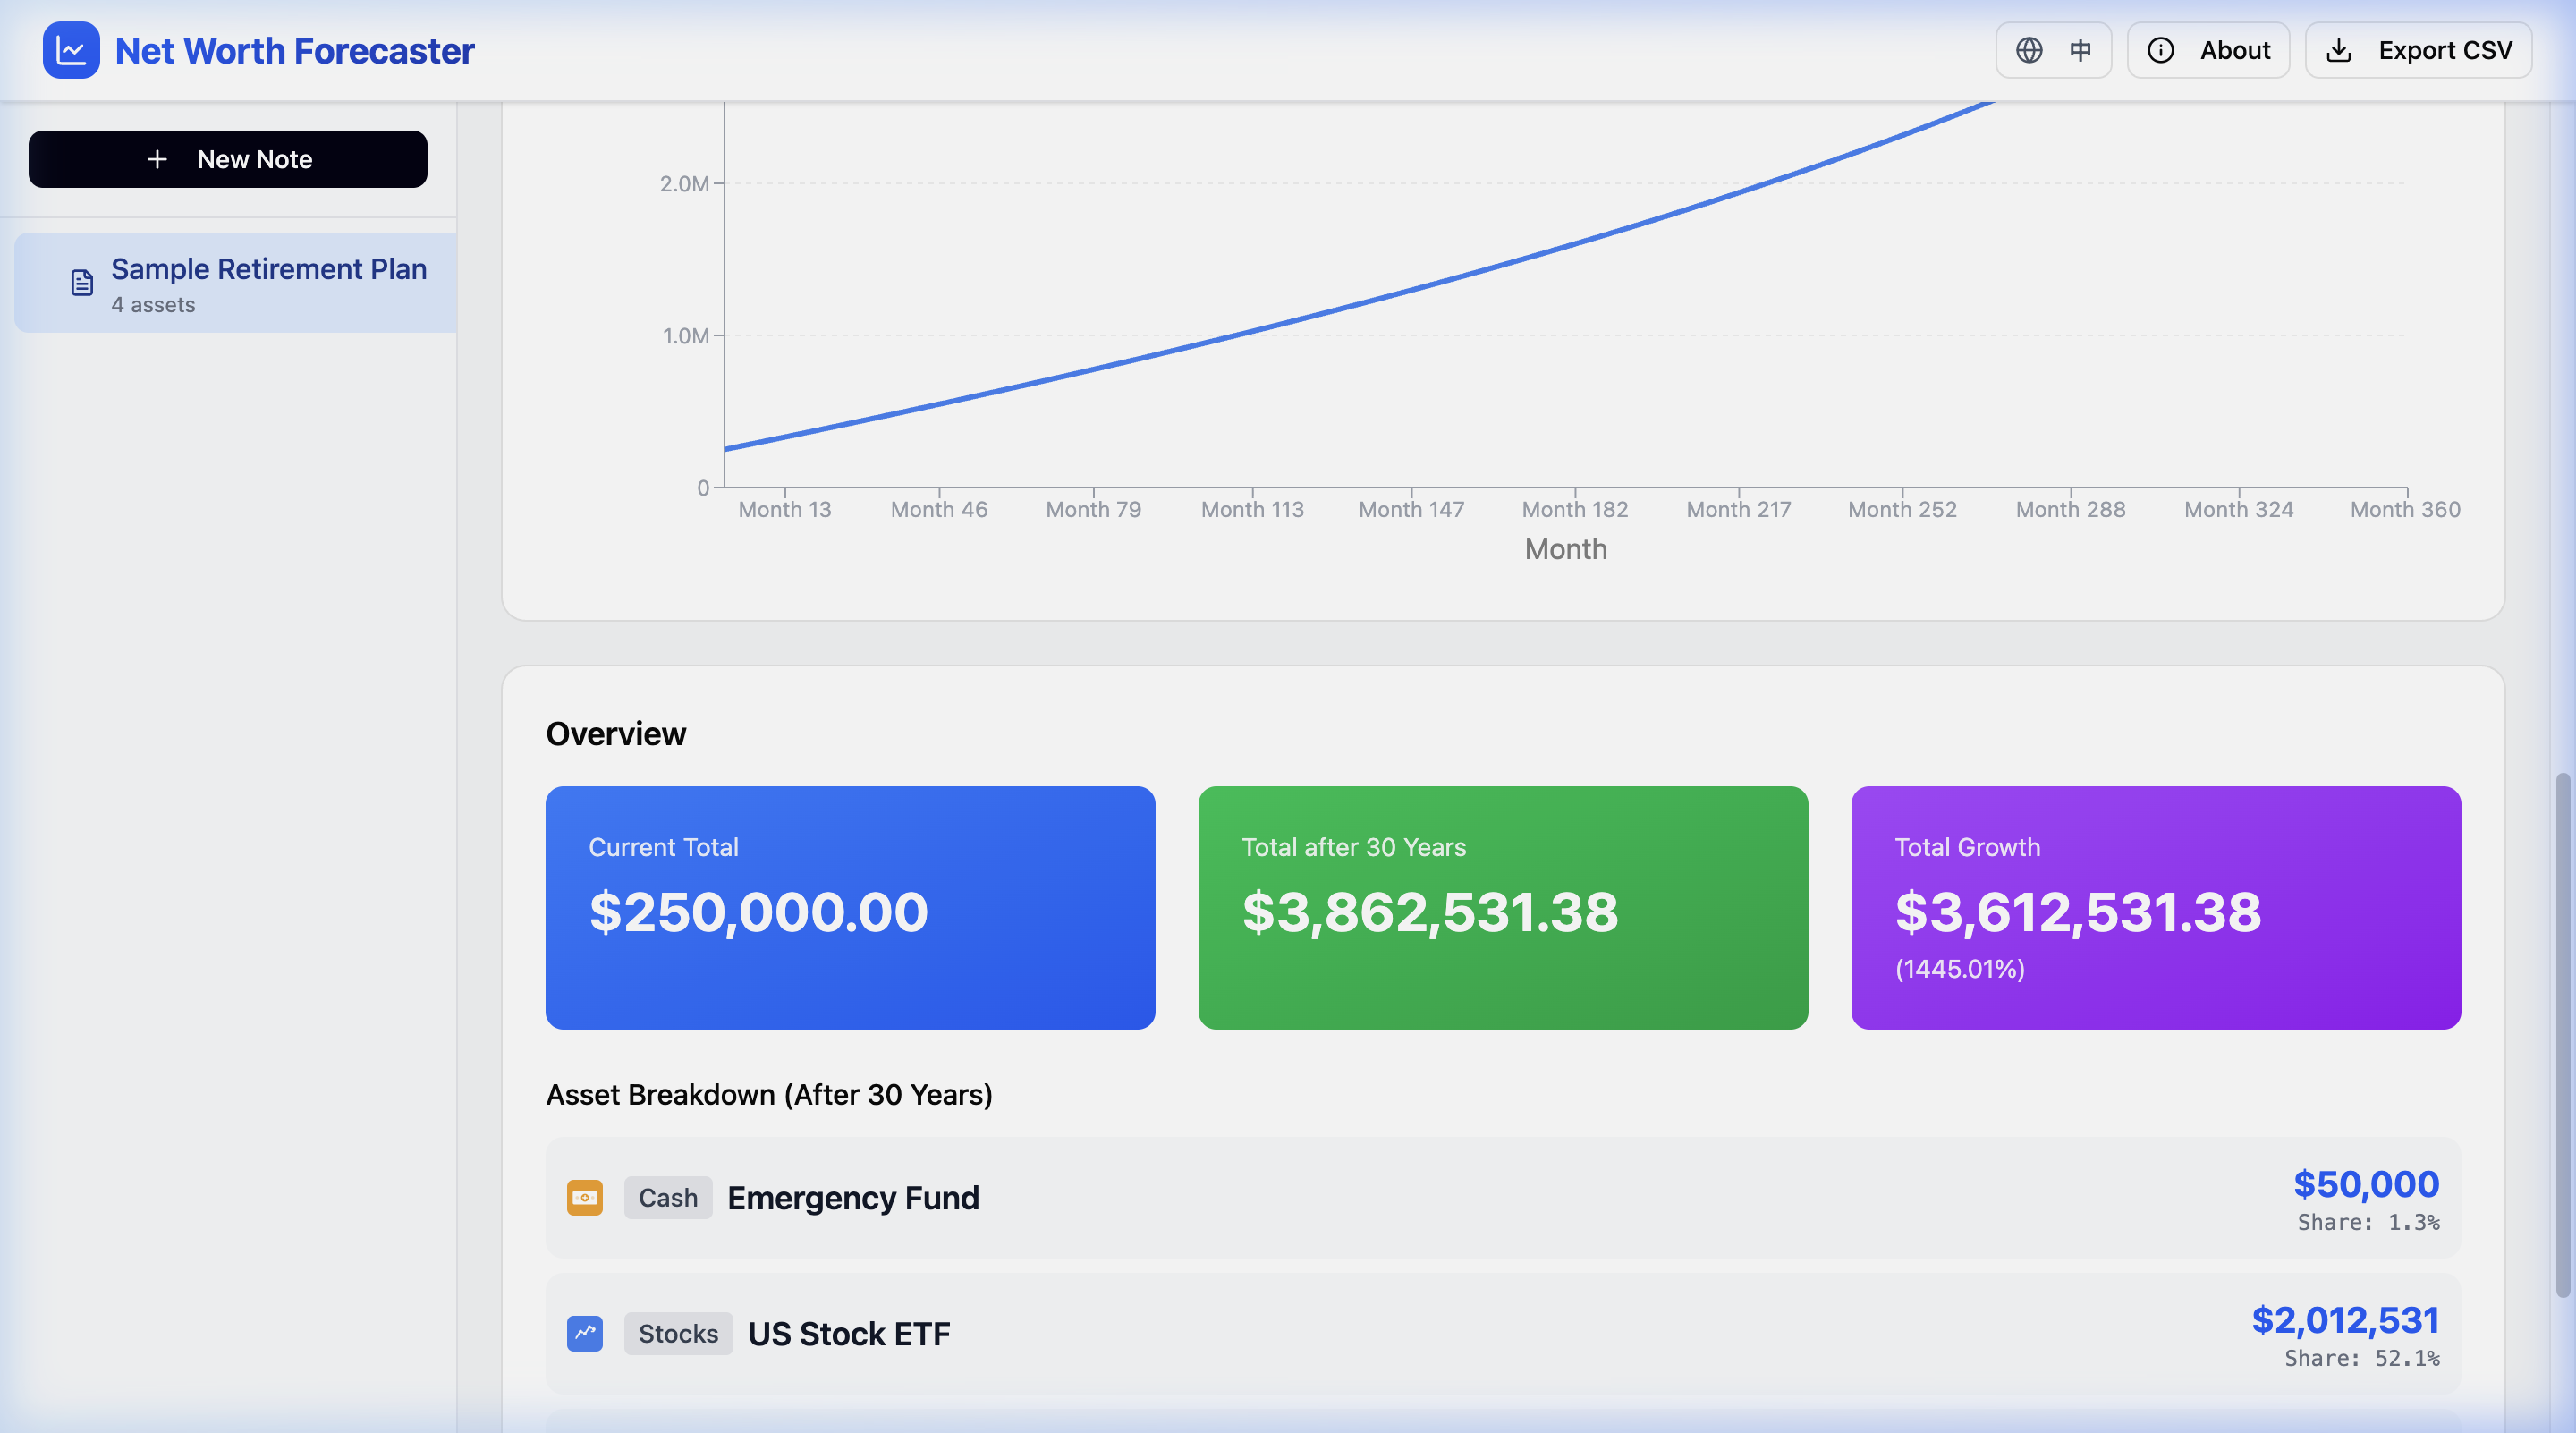Viewport: 2576px width, 1433px height.
Task: Click the Net Worth Forecaster logo icon
Action: pyautogui.click(x=70, y=50)
